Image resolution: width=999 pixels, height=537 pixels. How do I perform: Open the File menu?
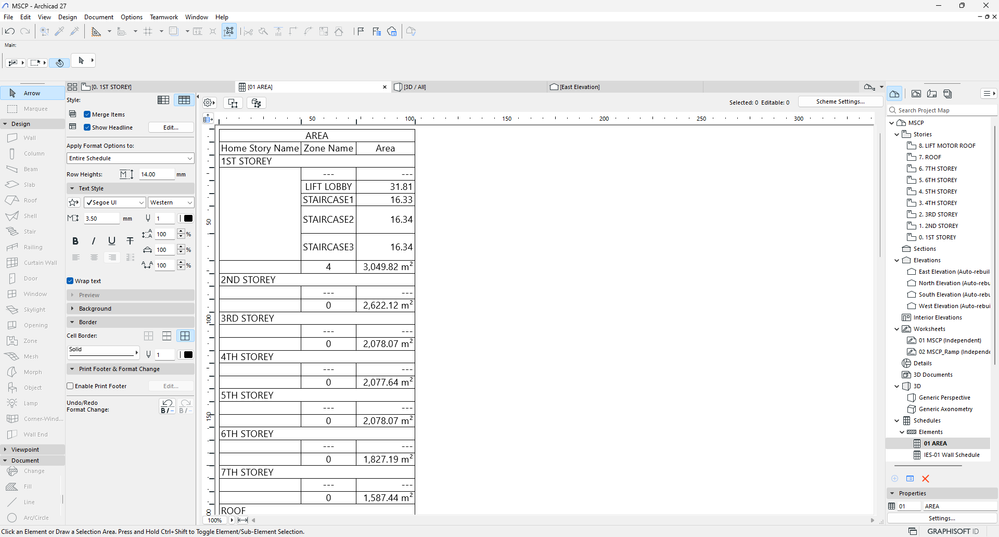point(8,17)
